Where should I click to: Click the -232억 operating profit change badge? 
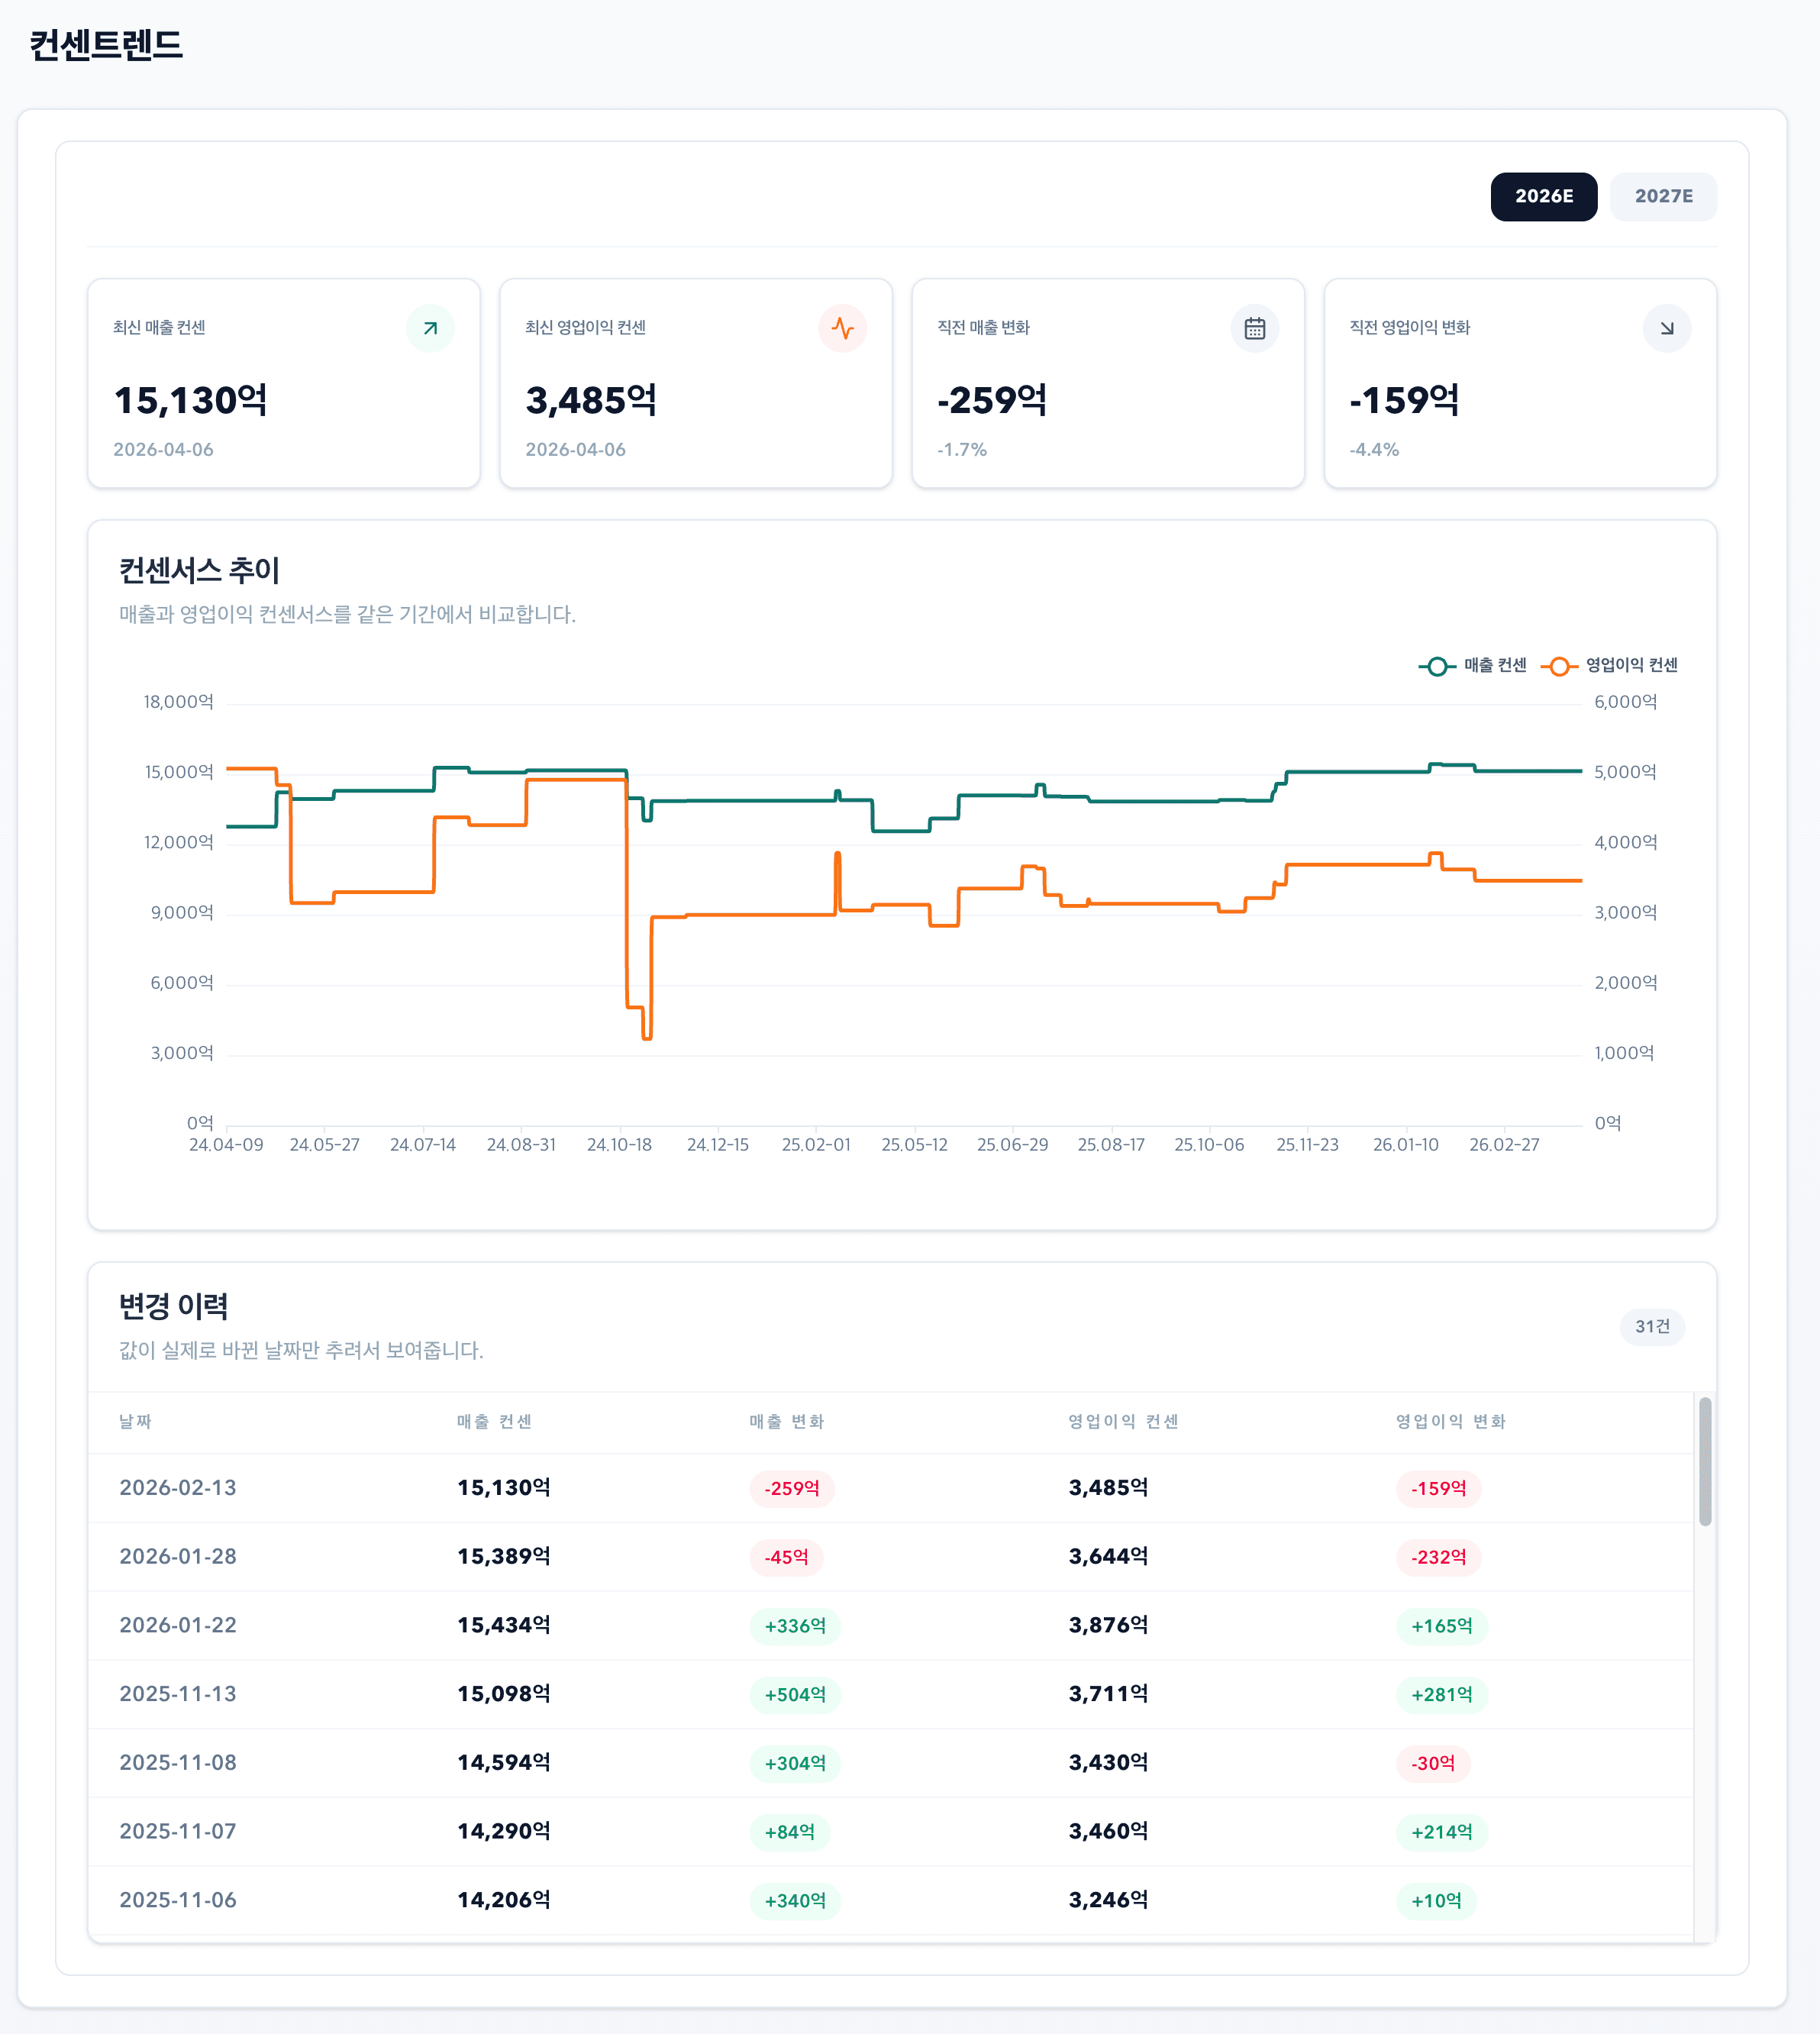1438,1557
